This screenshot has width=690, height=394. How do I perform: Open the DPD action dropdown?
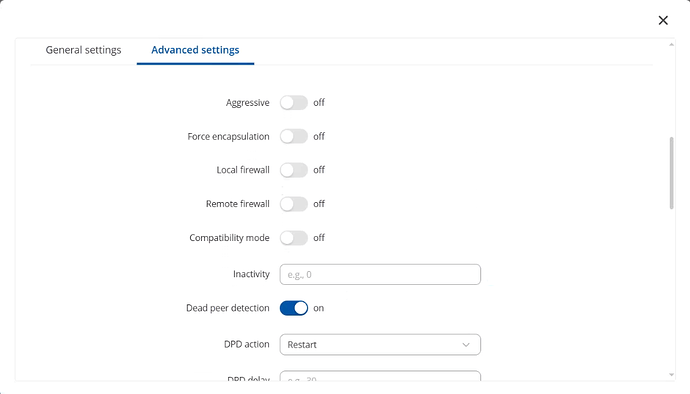pyautogui.click(x=380, y=345)
